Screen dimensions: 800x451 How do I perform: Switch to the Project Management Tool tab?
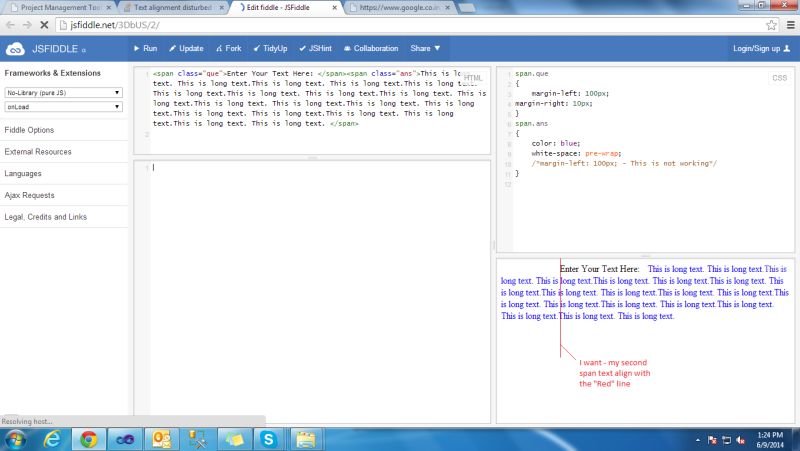pos(59,8)
